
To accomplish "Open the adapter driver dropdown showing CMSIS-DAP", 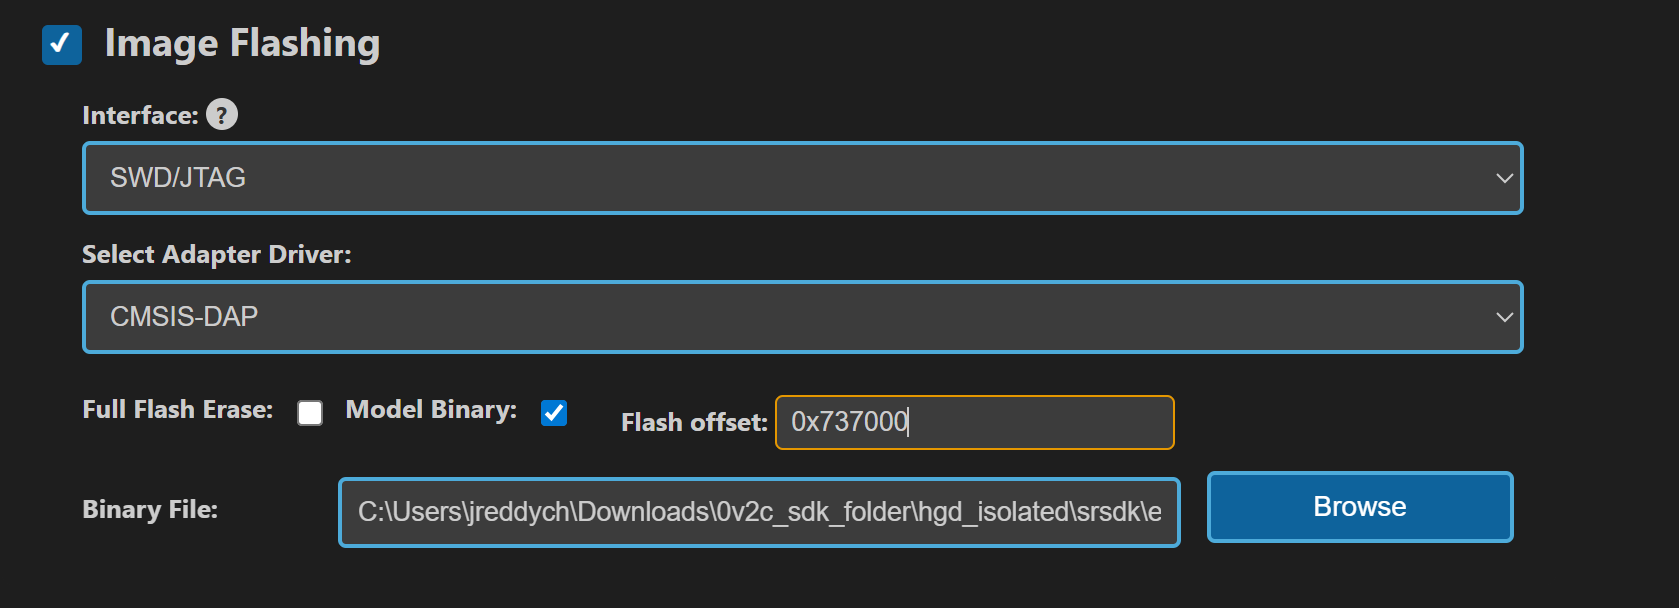I will click(x=802, y=317).
